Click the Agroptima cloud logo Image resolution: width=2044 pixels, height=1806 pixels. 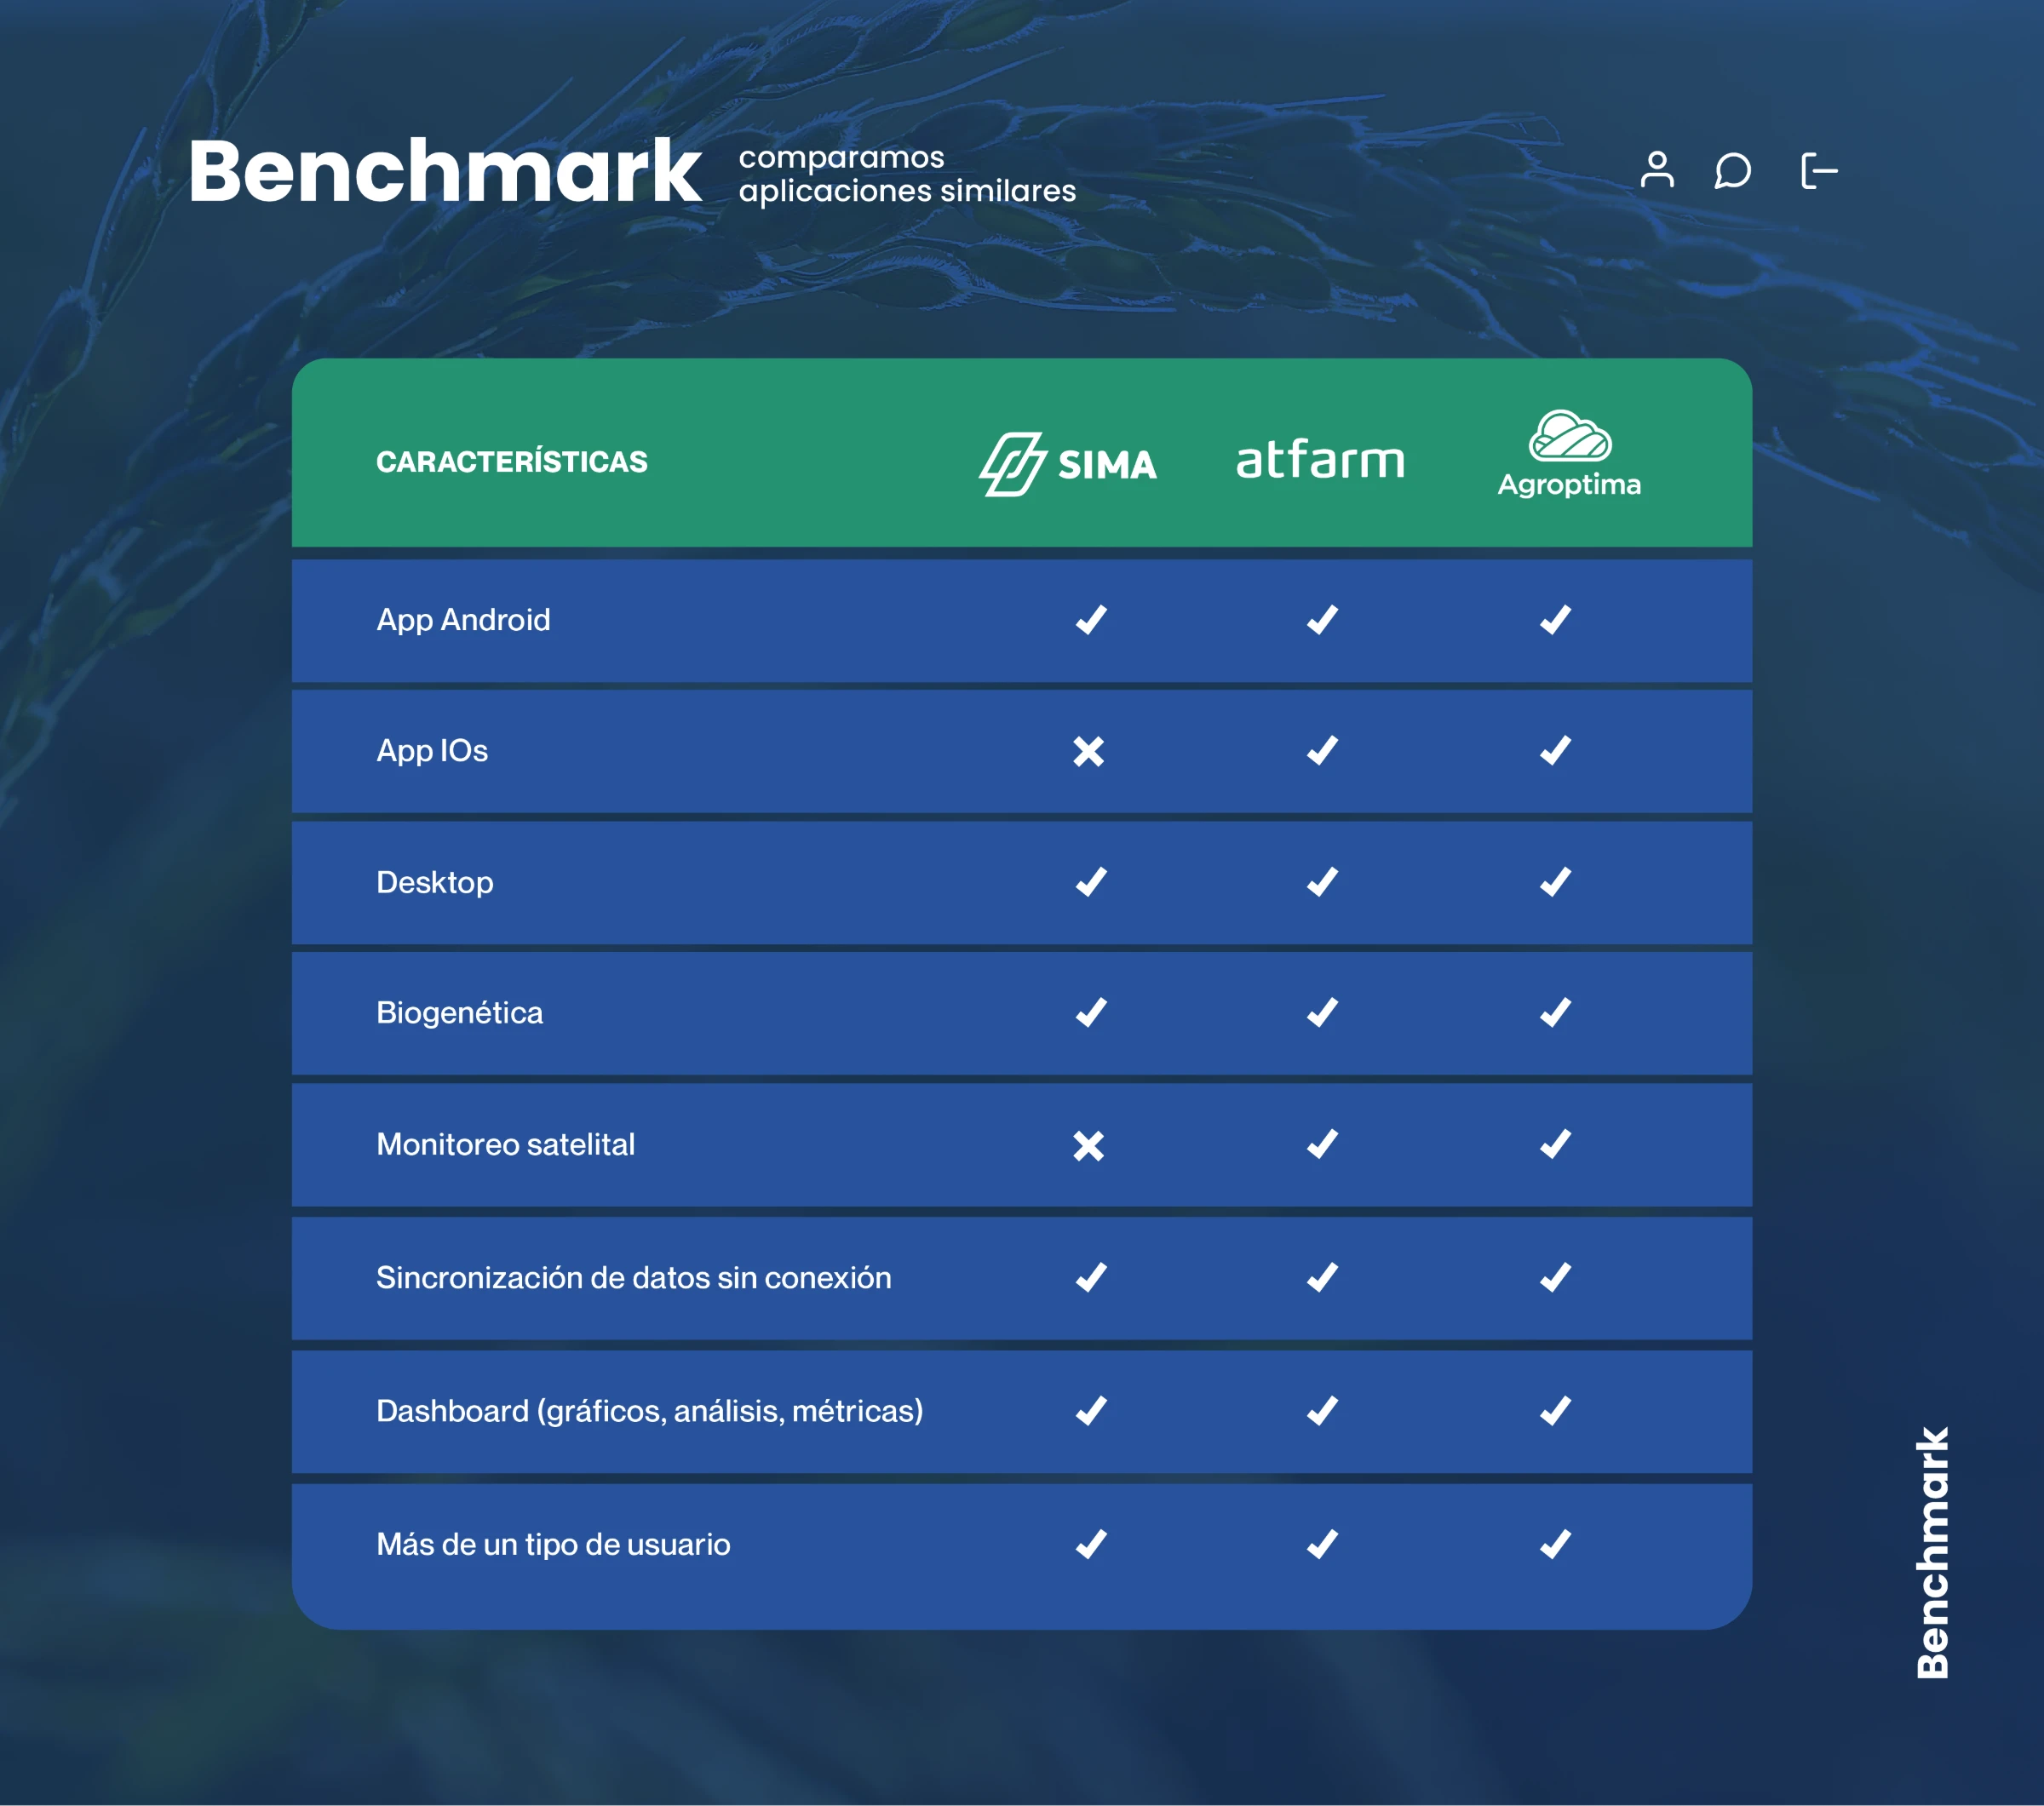1570,435
